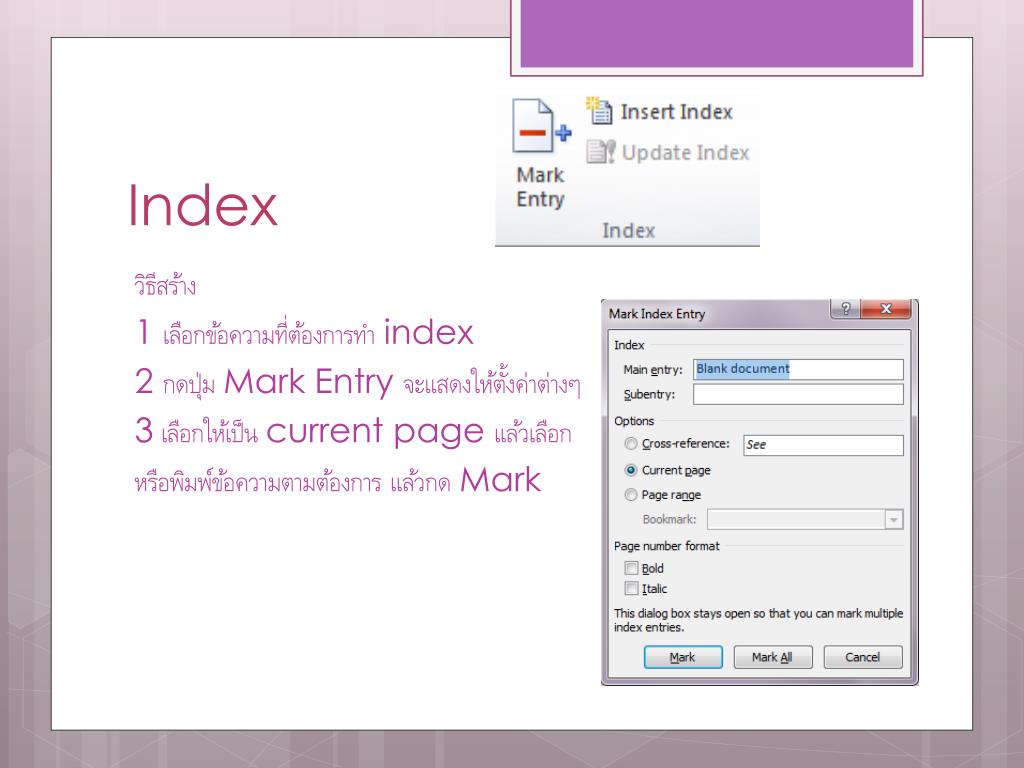Image resolution: width=1024 pixels, height=768 pixels.
Task: Click the step 3 text mentioning current page
Action: coord(353,432)
